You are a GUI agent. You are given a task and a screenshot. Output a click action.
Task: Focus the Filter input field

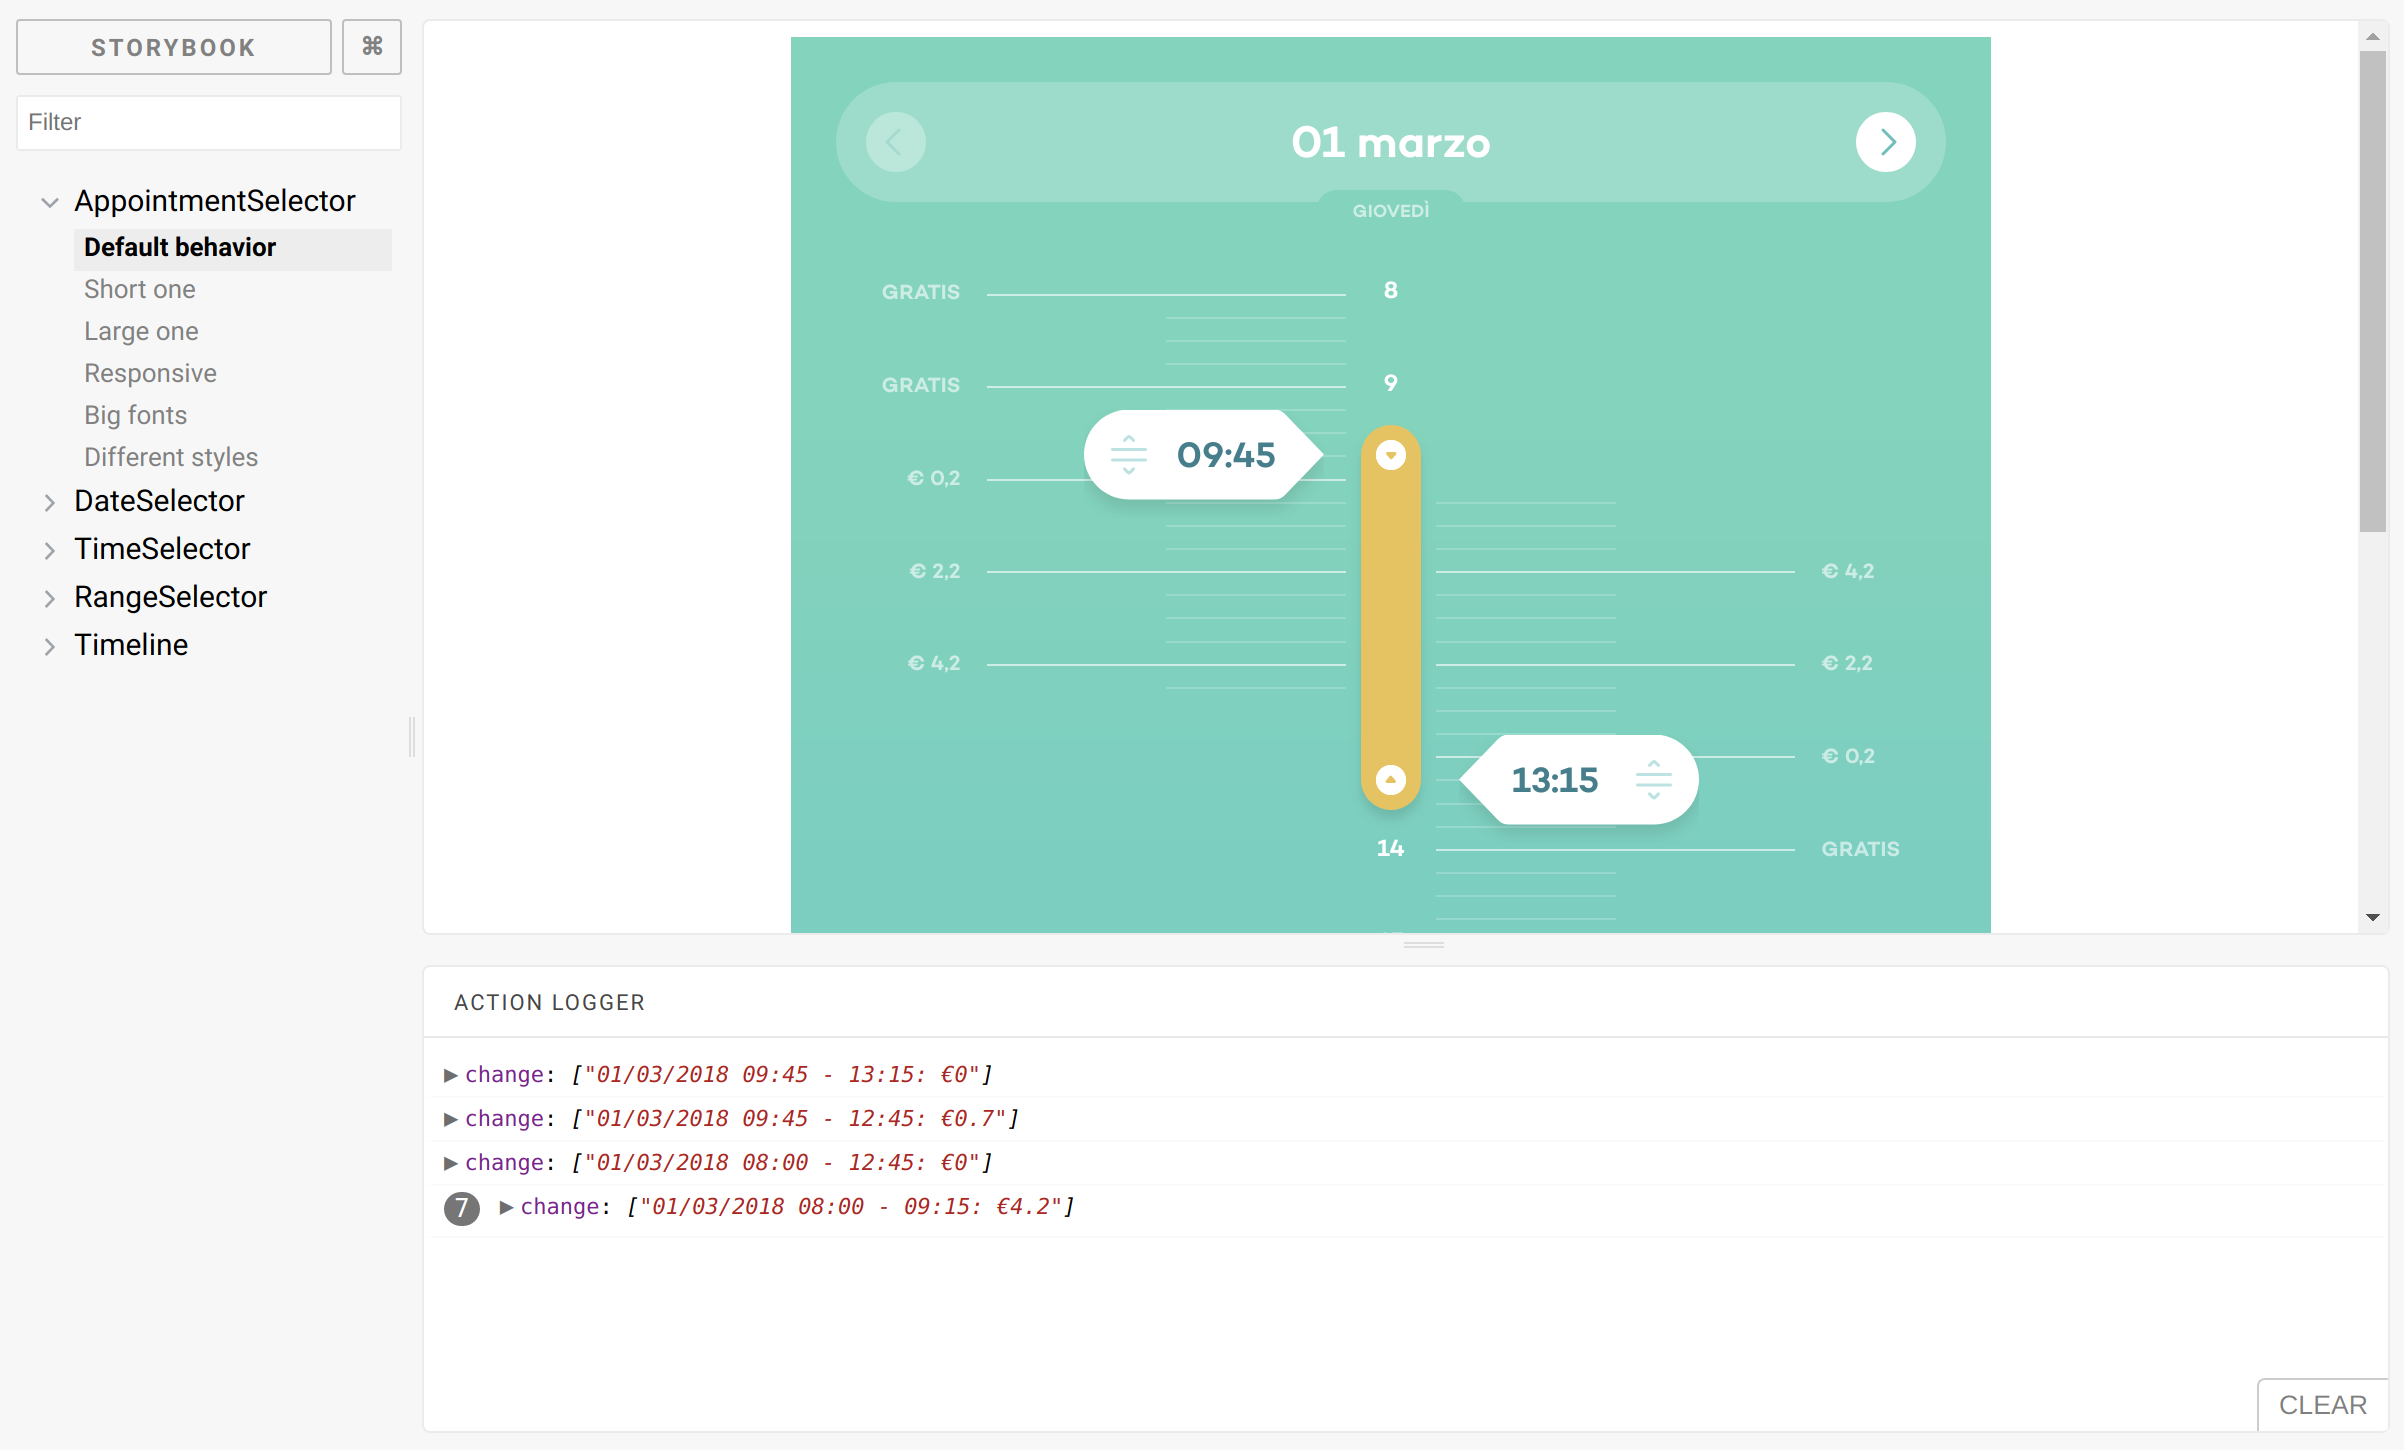(209, 123)
